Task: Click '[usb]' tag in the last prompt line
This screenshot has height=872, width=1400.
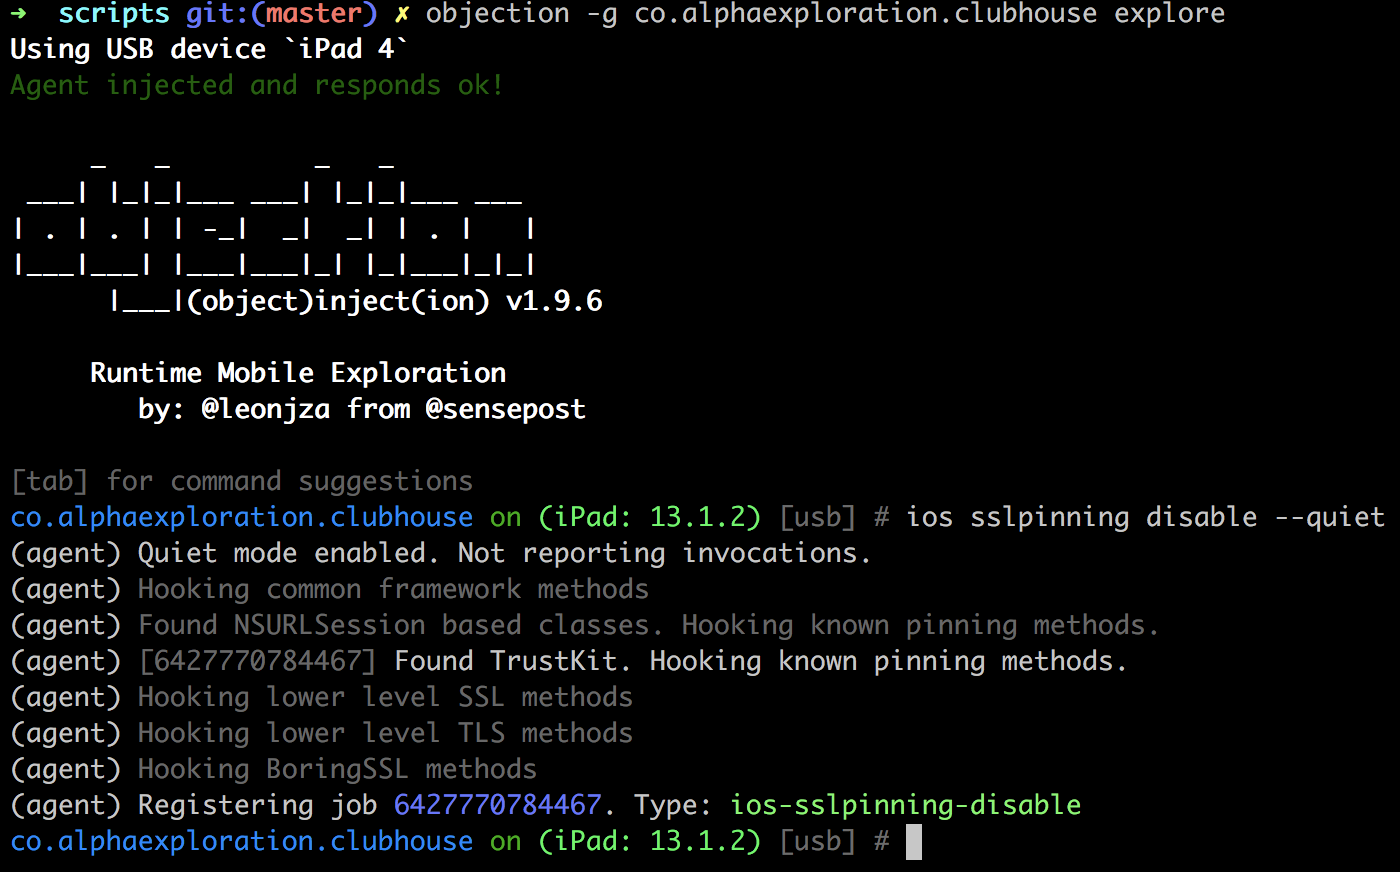Action: 818,841
